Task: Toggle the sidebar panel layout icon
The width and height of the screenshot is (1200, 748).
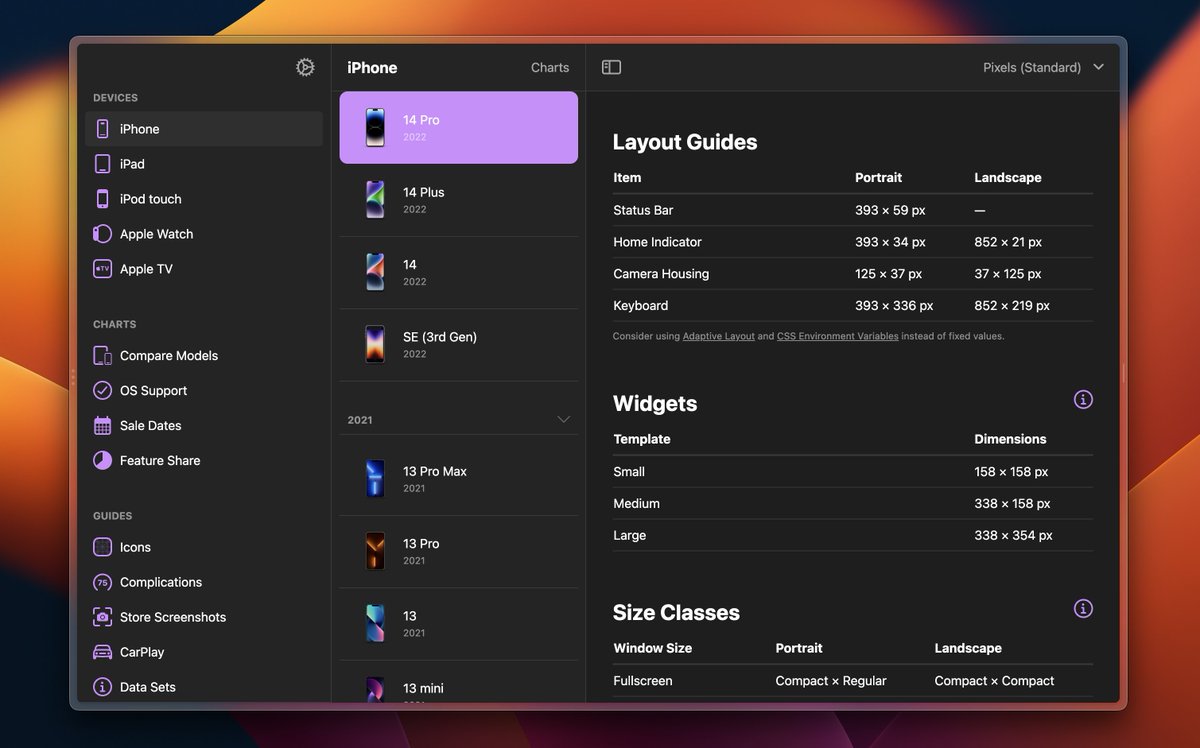Action: click(611, 67)
